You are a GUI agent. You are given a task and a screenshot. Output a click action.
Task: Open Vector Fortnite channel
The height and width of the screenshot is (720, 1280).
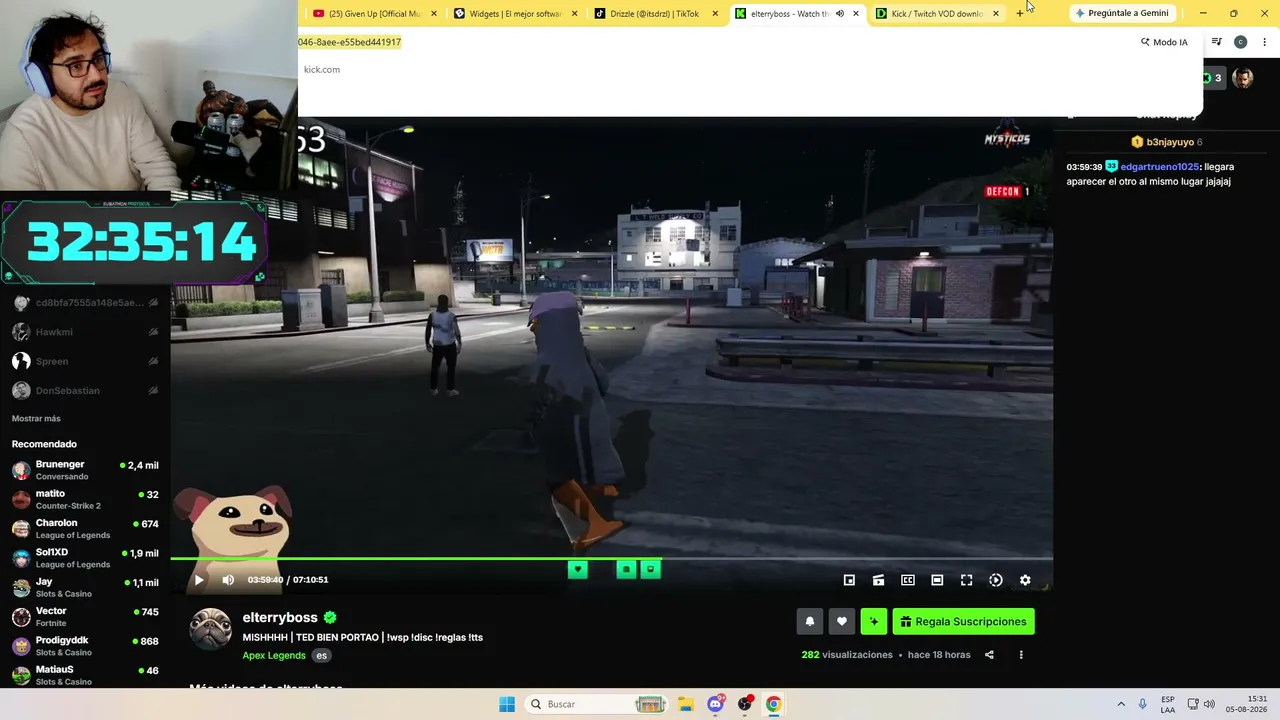85,616
